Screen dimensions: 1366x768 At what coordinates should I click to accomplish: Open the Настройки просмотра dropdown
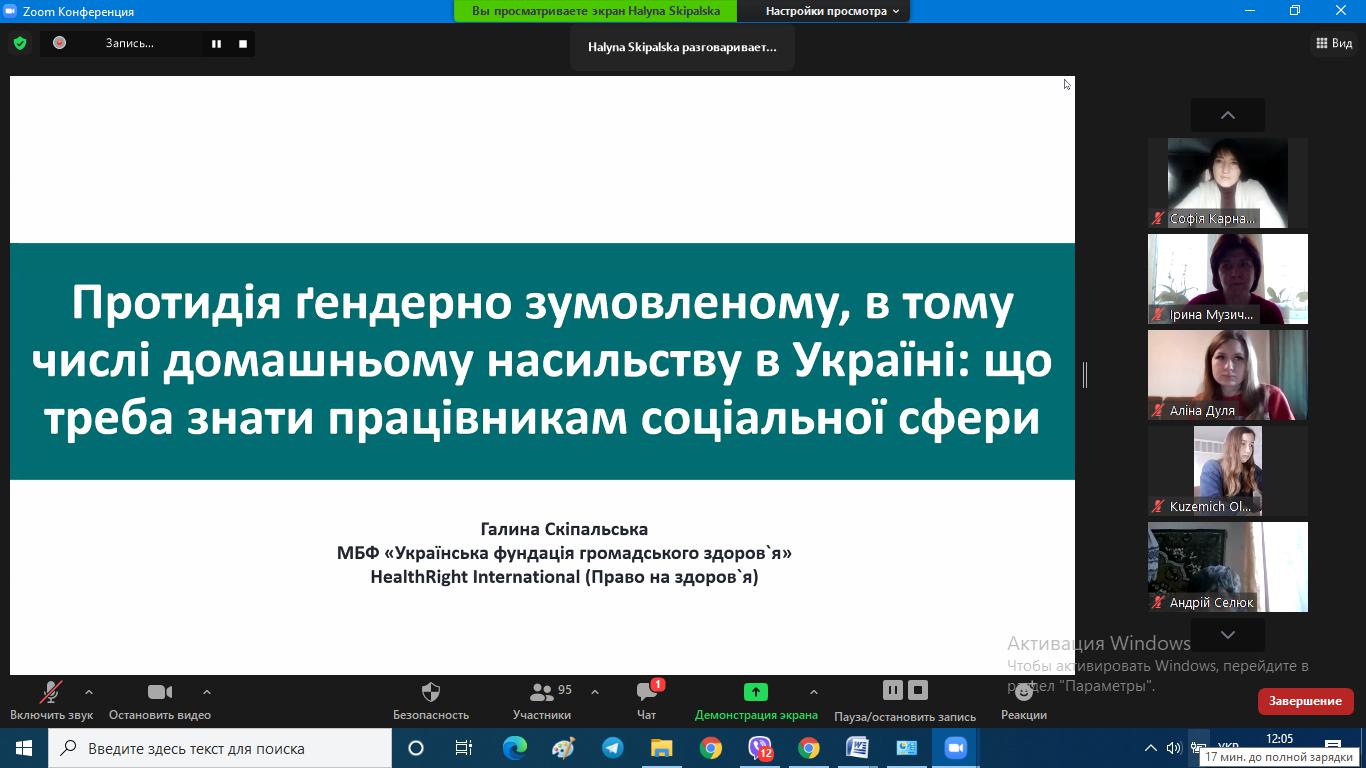(x=832, y=11)
